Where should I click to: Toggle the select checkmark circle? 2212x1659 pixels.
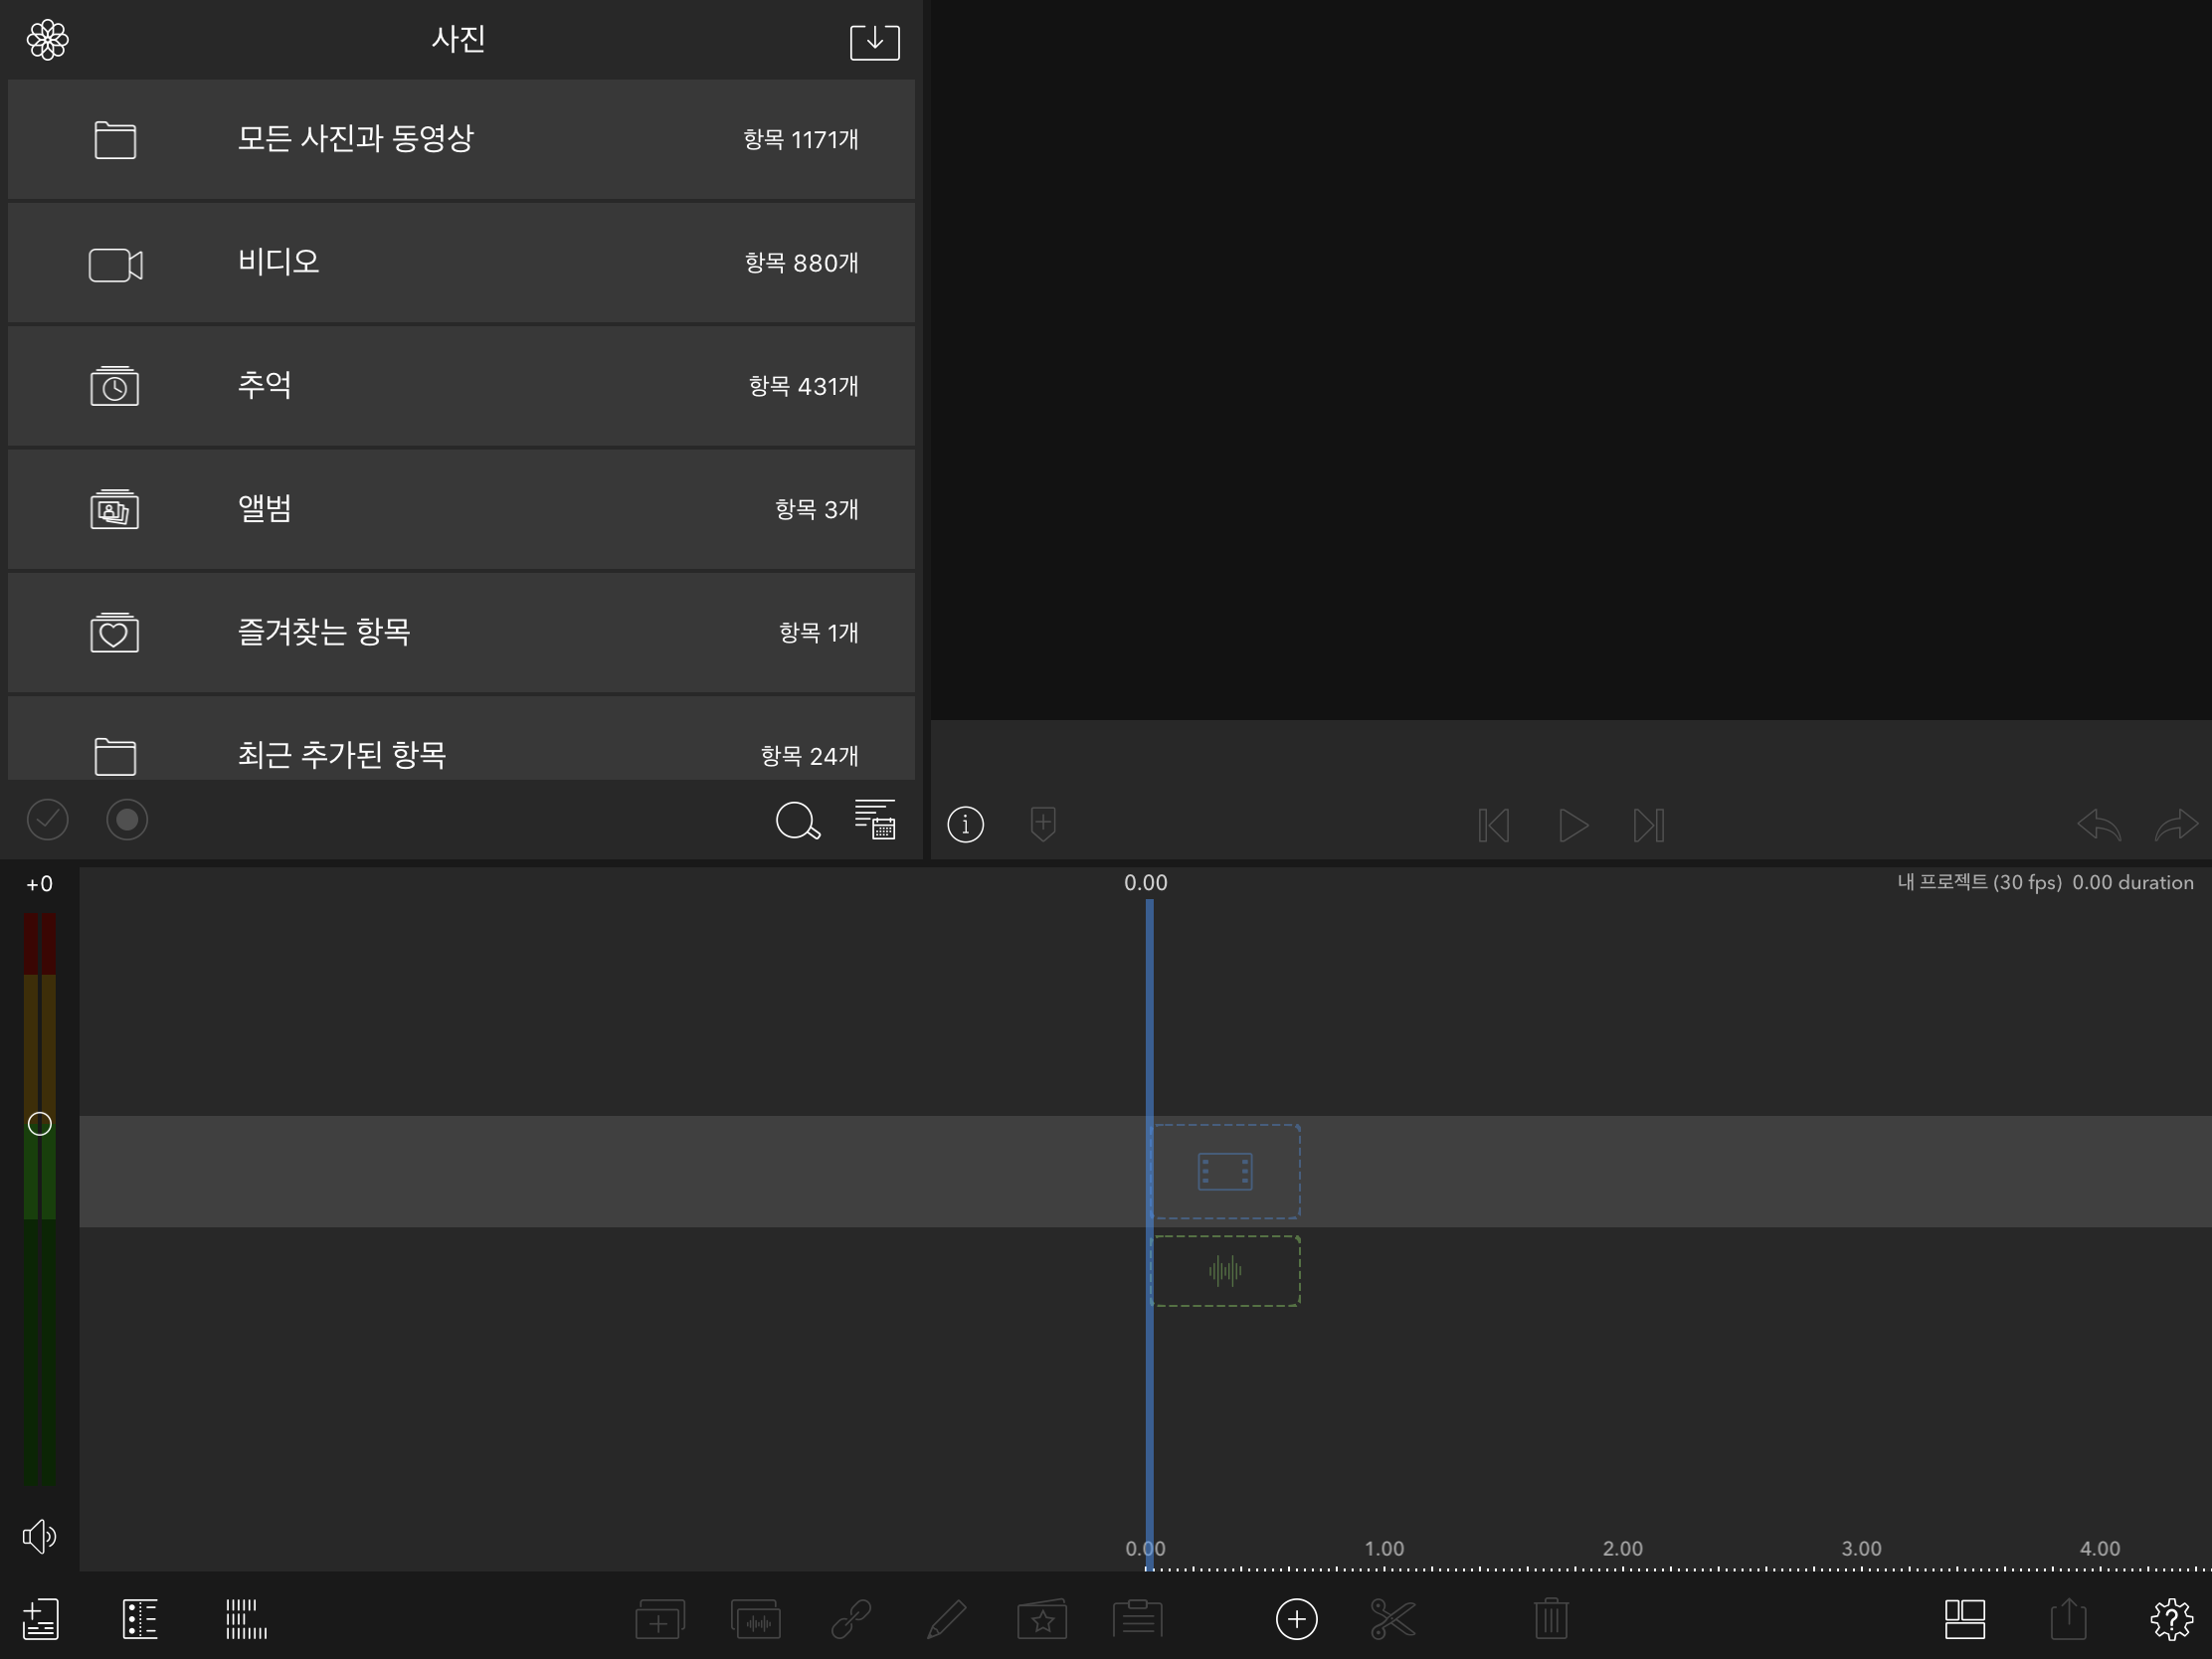point(47,820)
